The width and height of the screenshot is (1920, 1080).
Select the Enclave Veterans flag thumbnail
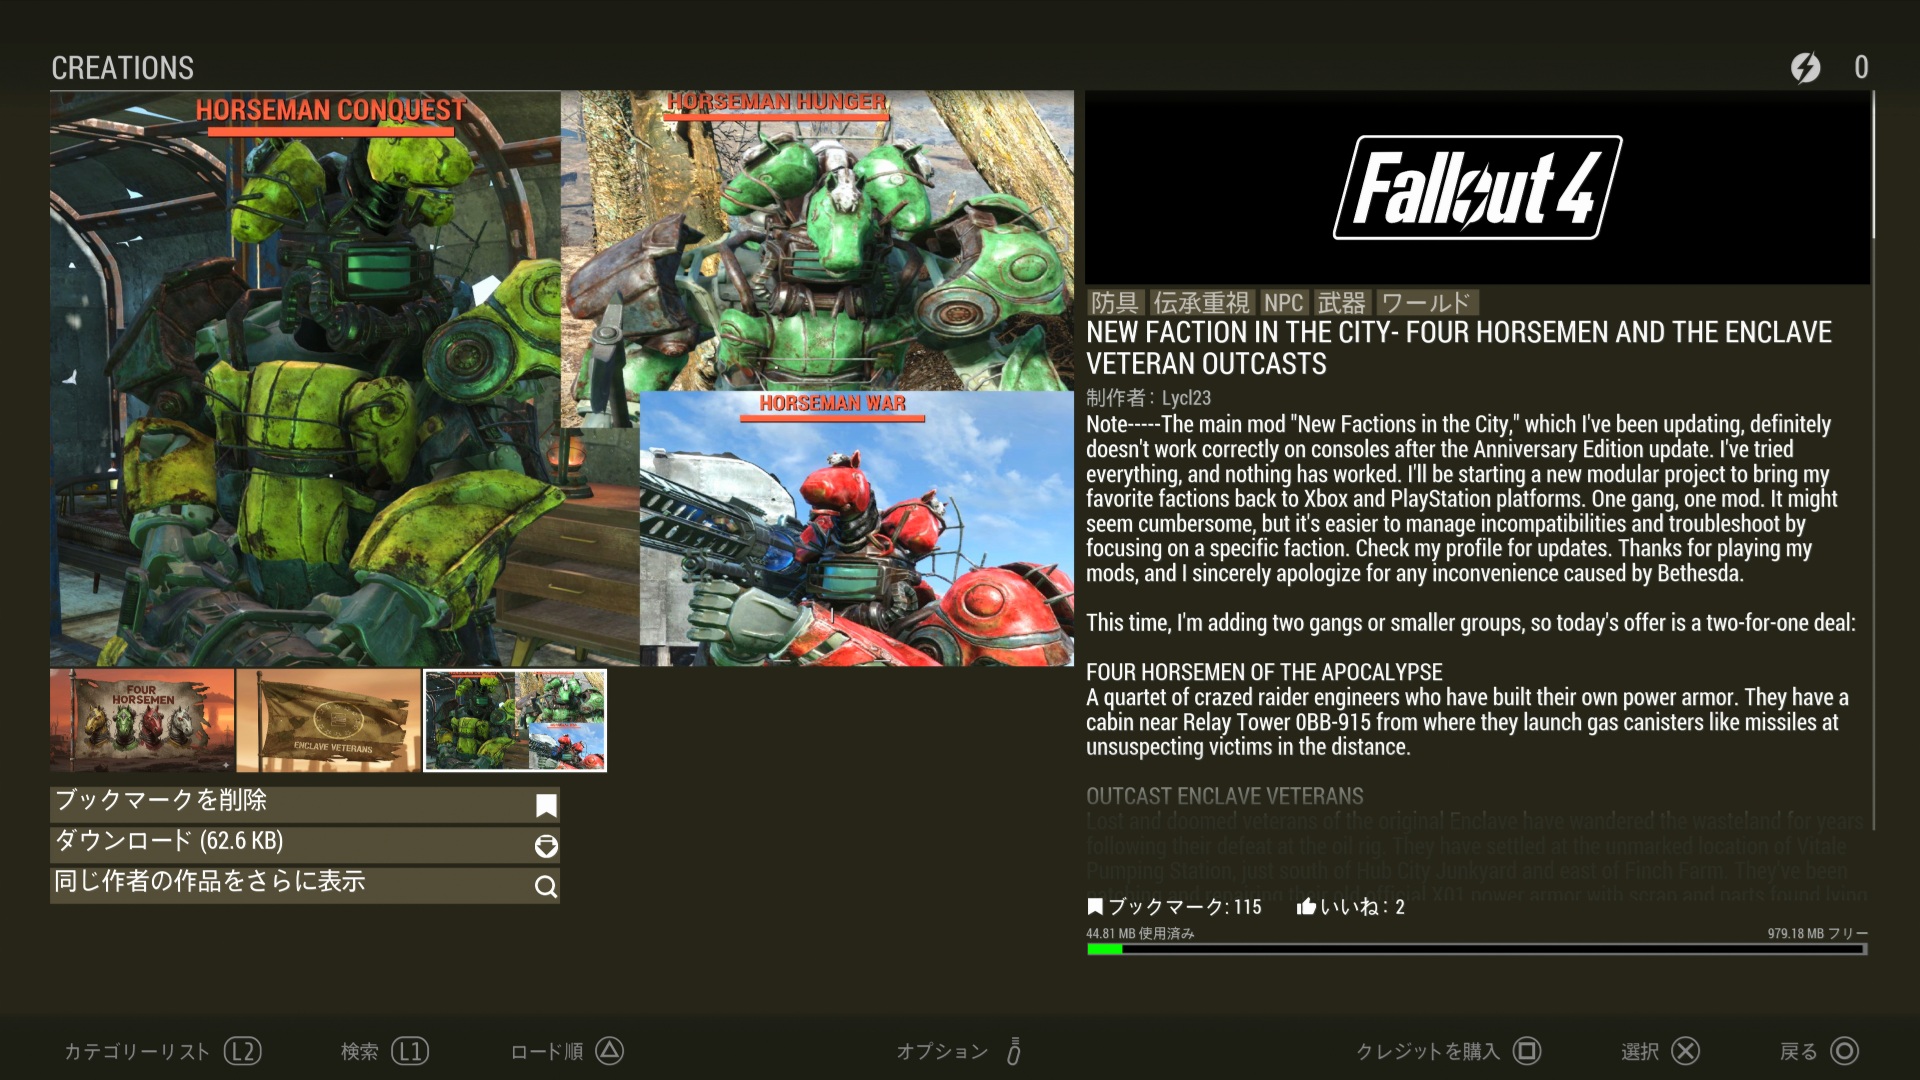click(x=329, y=720)
